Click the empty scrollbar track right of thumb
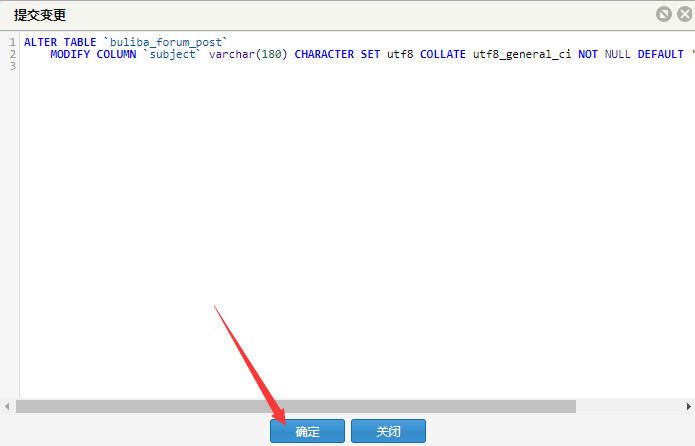Image resolution: width=695 pixels, height=446 pixels. (628, 406)
